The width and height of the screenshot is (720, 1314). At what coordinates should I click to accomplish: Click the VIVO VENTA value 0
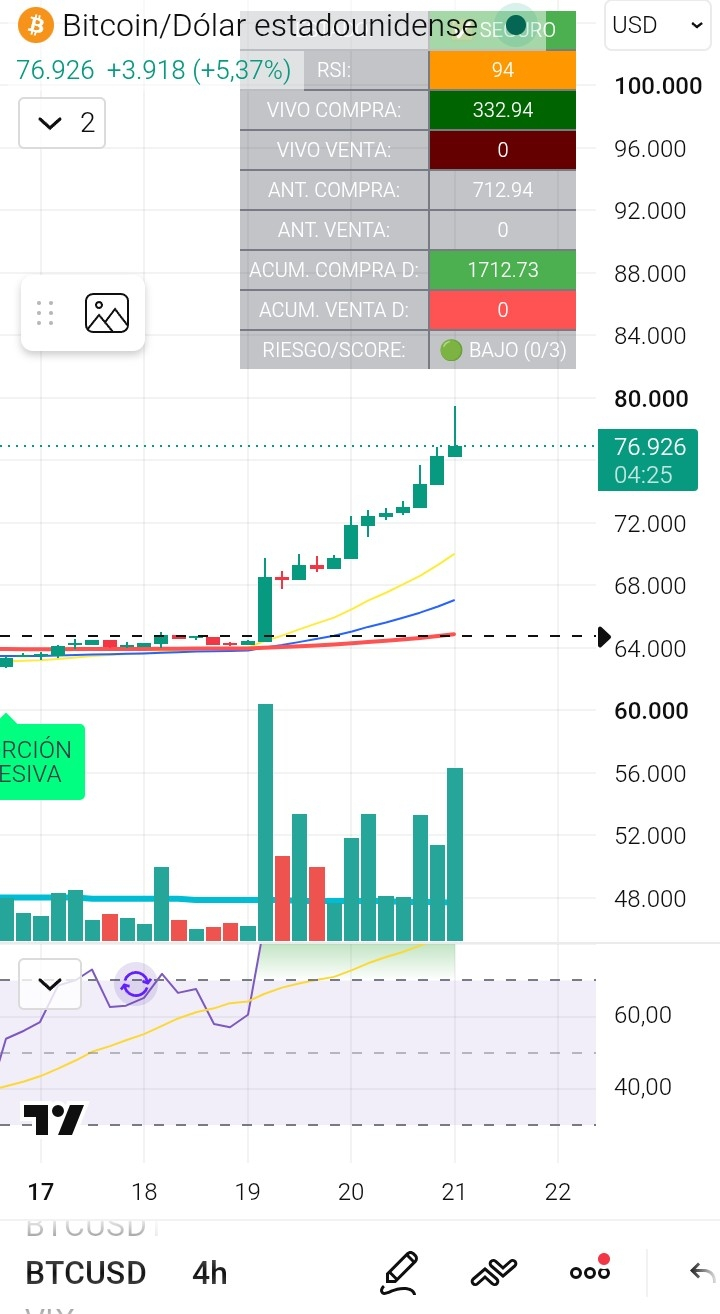coord(502,150)
